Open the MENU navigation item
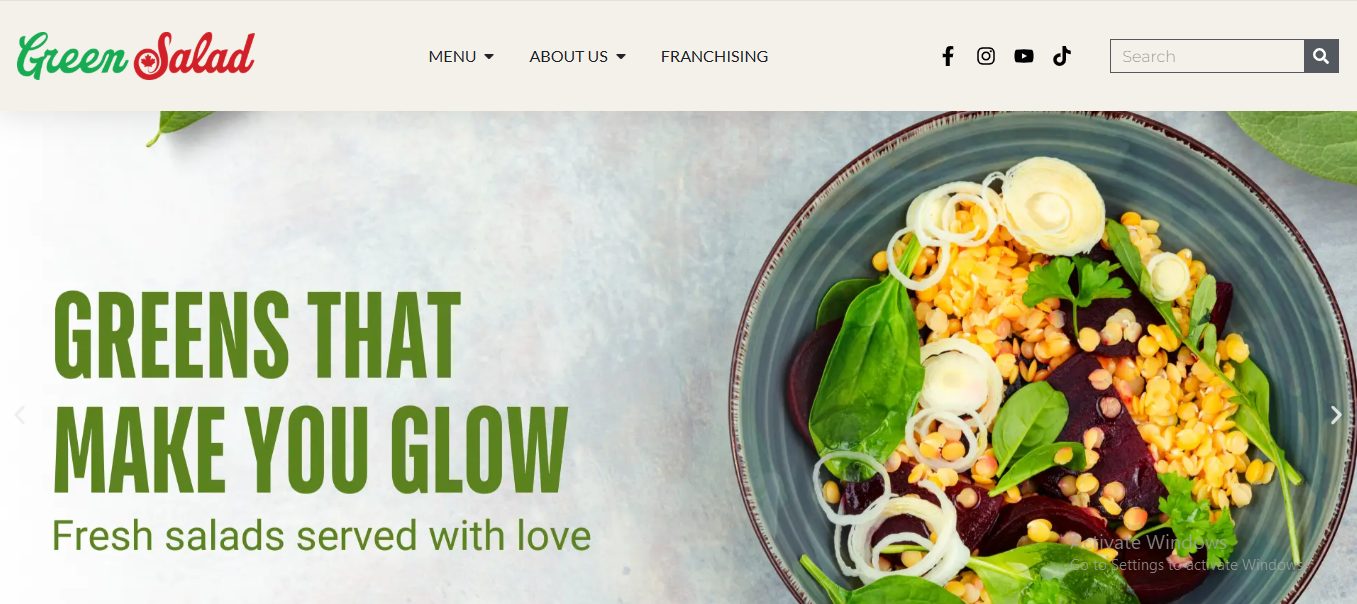 tap(461, 57)
